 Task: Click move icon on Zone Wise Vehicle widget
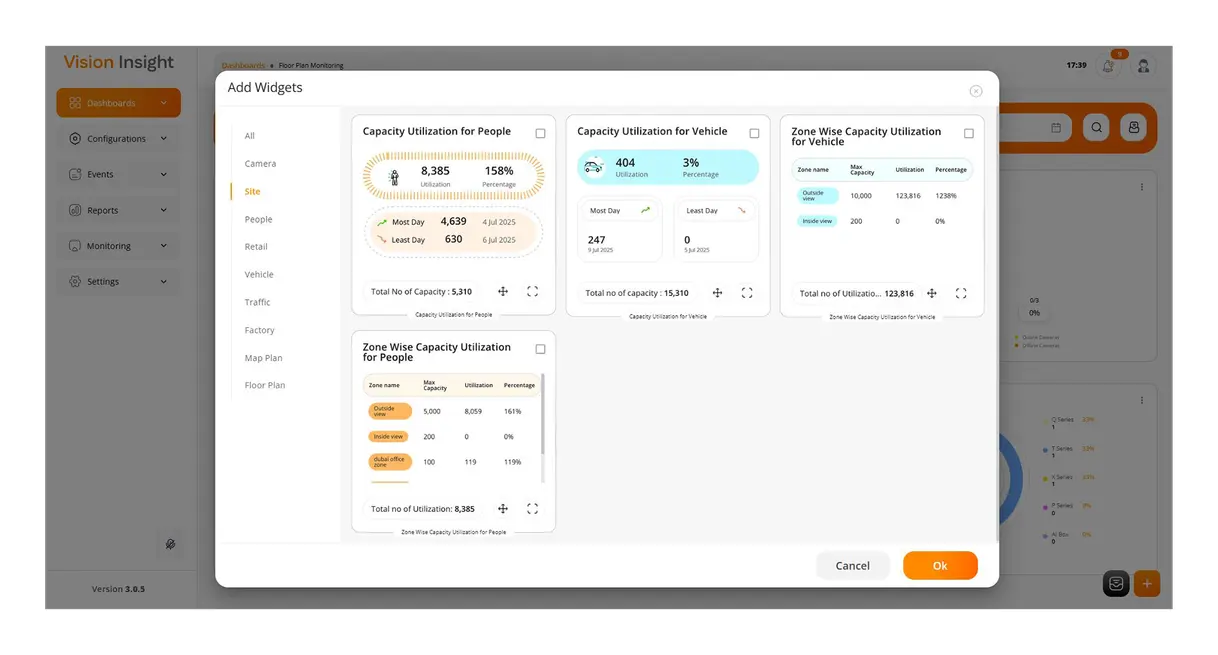pos(931,293)
